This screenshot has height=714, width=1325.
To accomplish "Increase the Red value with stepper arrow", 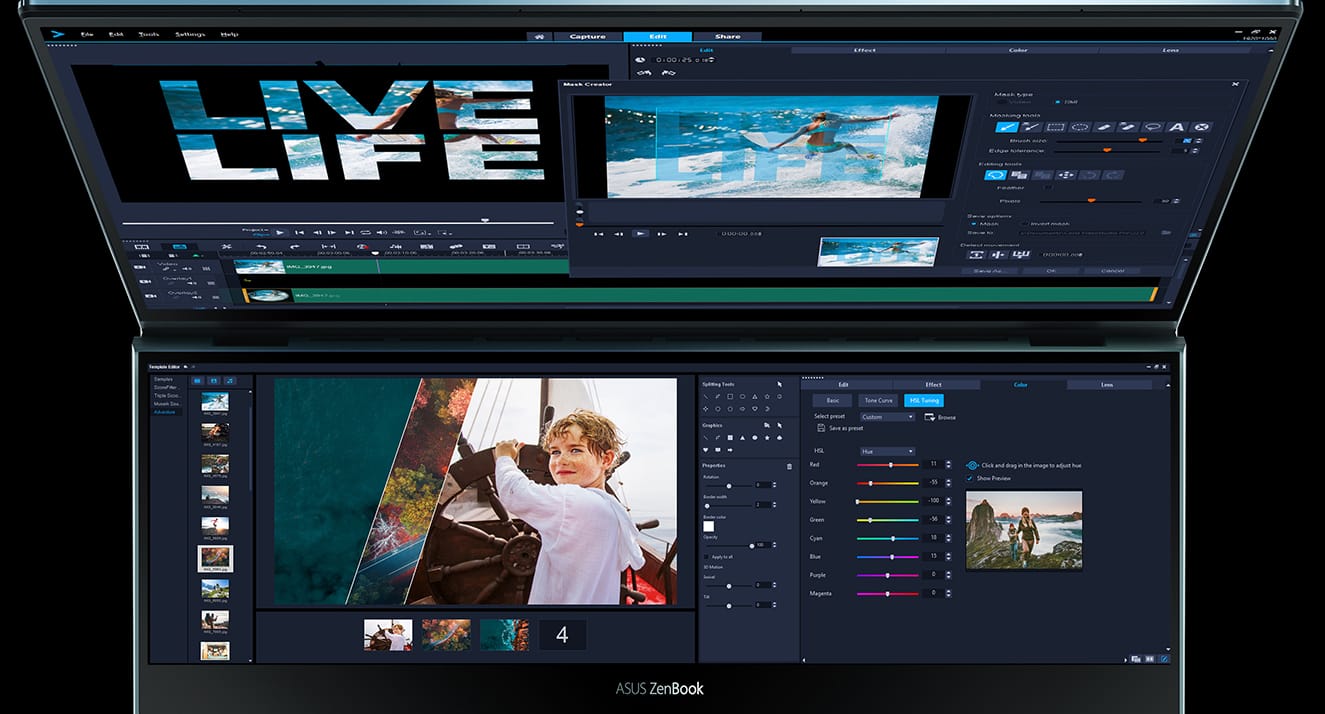I will (x=947, y=462).
